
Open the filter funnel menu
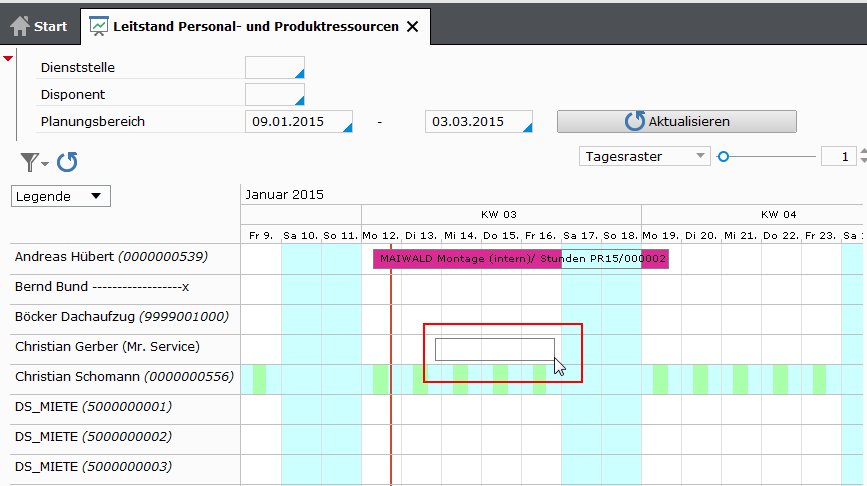pyautogui.click(x=34, y=161)
